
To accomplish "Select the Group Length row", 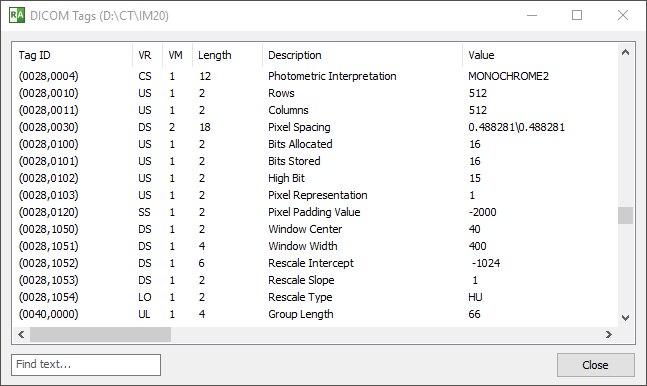I will 315,314.
